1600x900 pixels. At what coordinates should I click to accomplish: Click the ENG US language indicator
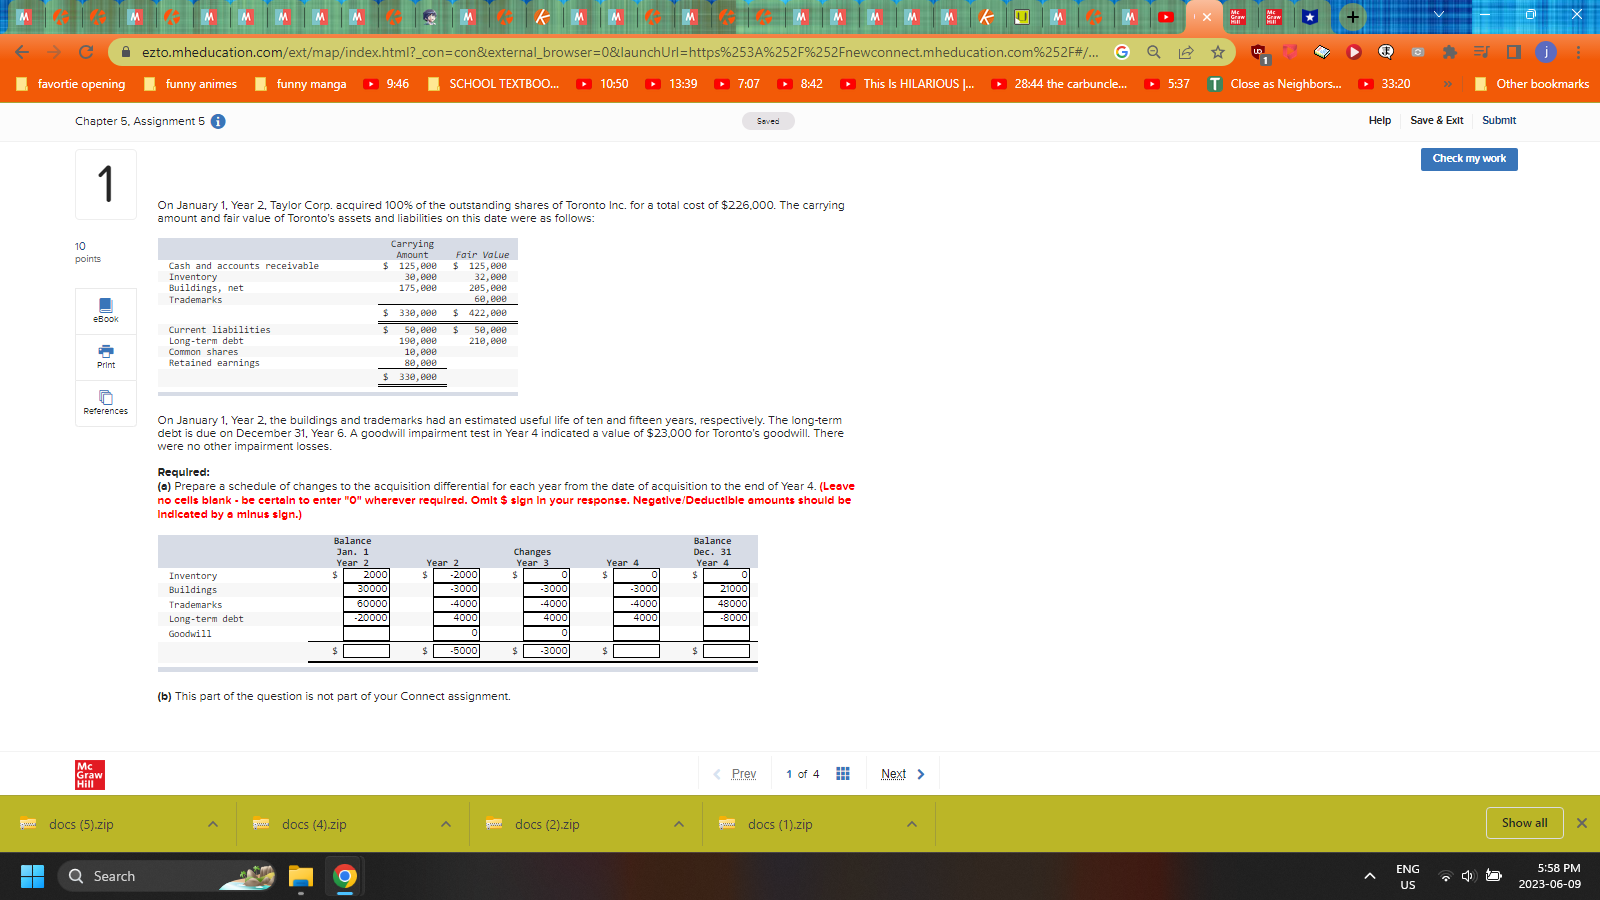(x=1407, y=876)
